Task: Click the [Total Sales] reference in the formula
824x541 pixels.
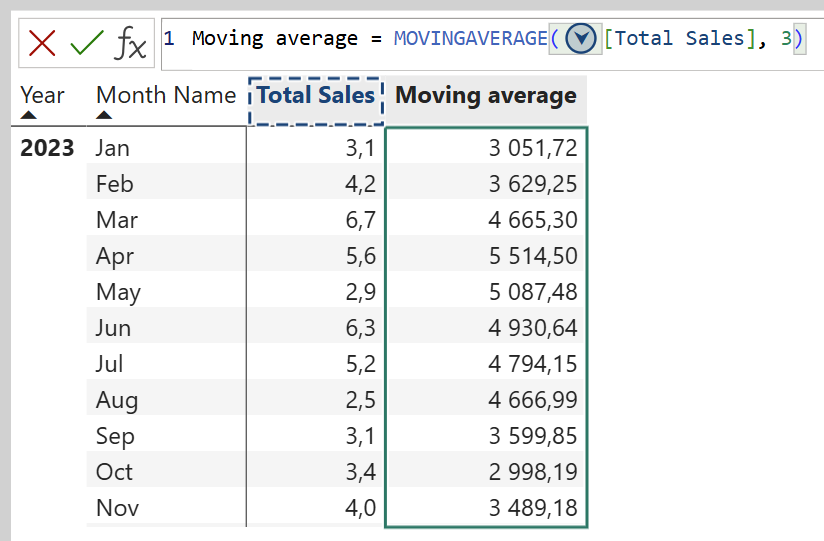Action: [680, 38]
